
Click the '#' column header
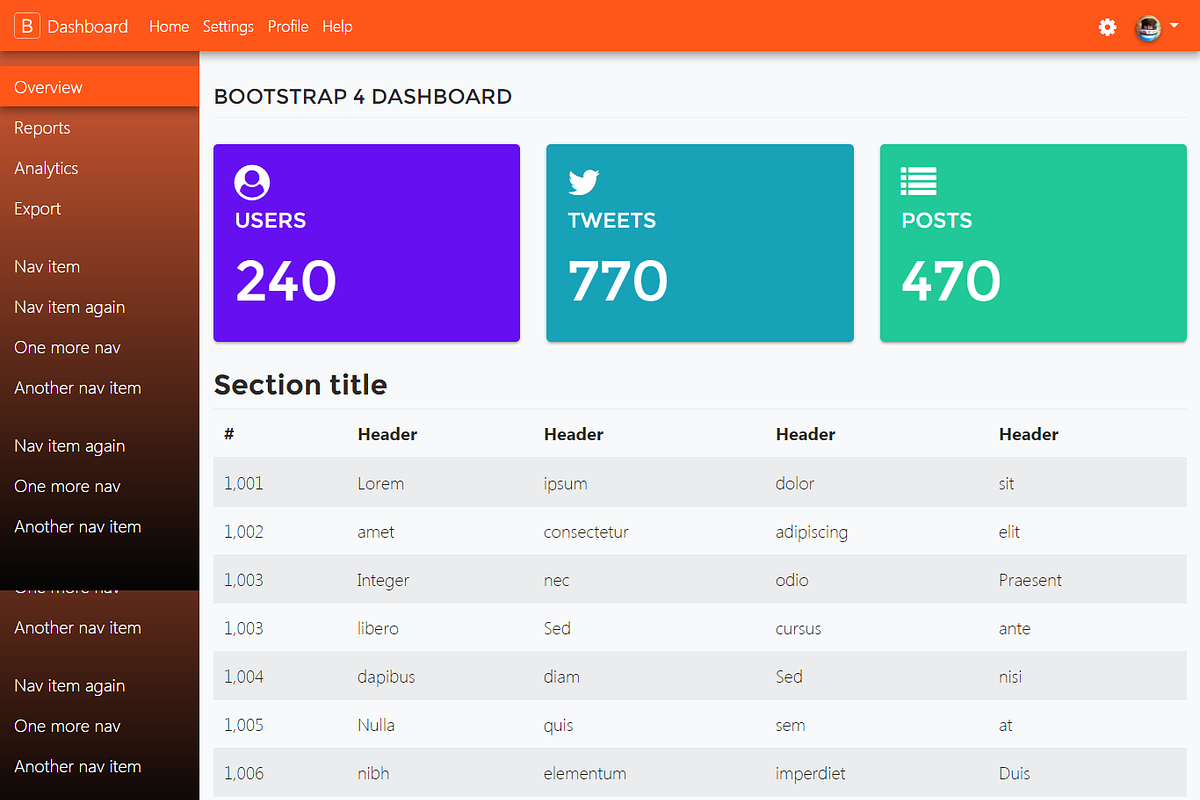click(229, 434)
